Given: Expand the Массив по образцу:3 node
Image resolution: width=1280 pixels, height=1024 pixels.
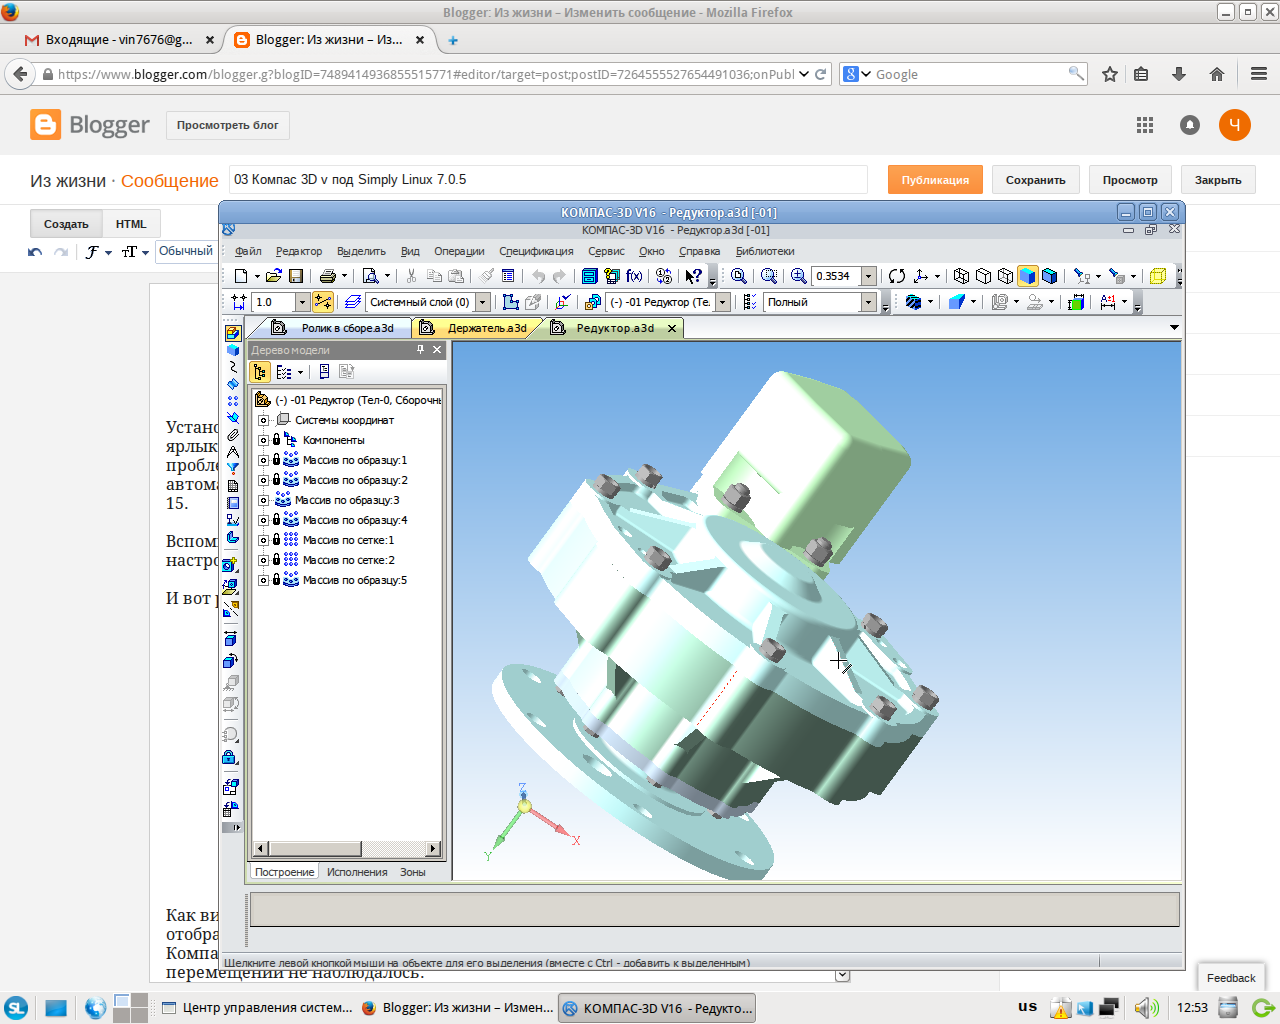Looking at the screenshot, I should pyautogui.click(x=263, y=500).
